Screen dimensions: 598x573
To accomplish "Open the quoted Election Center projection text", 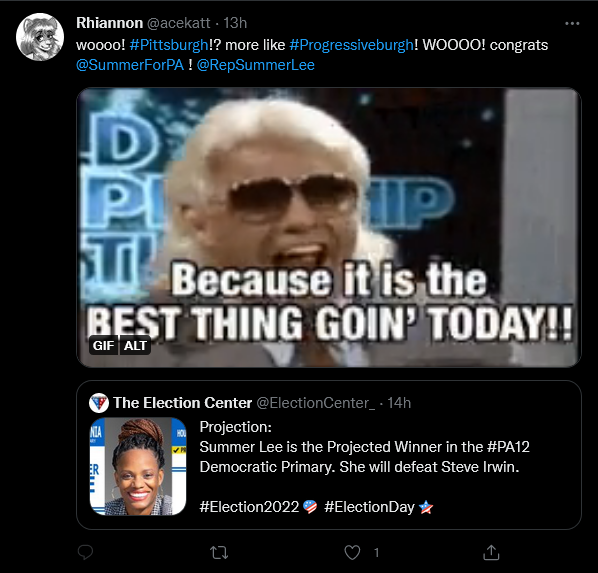I will point(364,467).
